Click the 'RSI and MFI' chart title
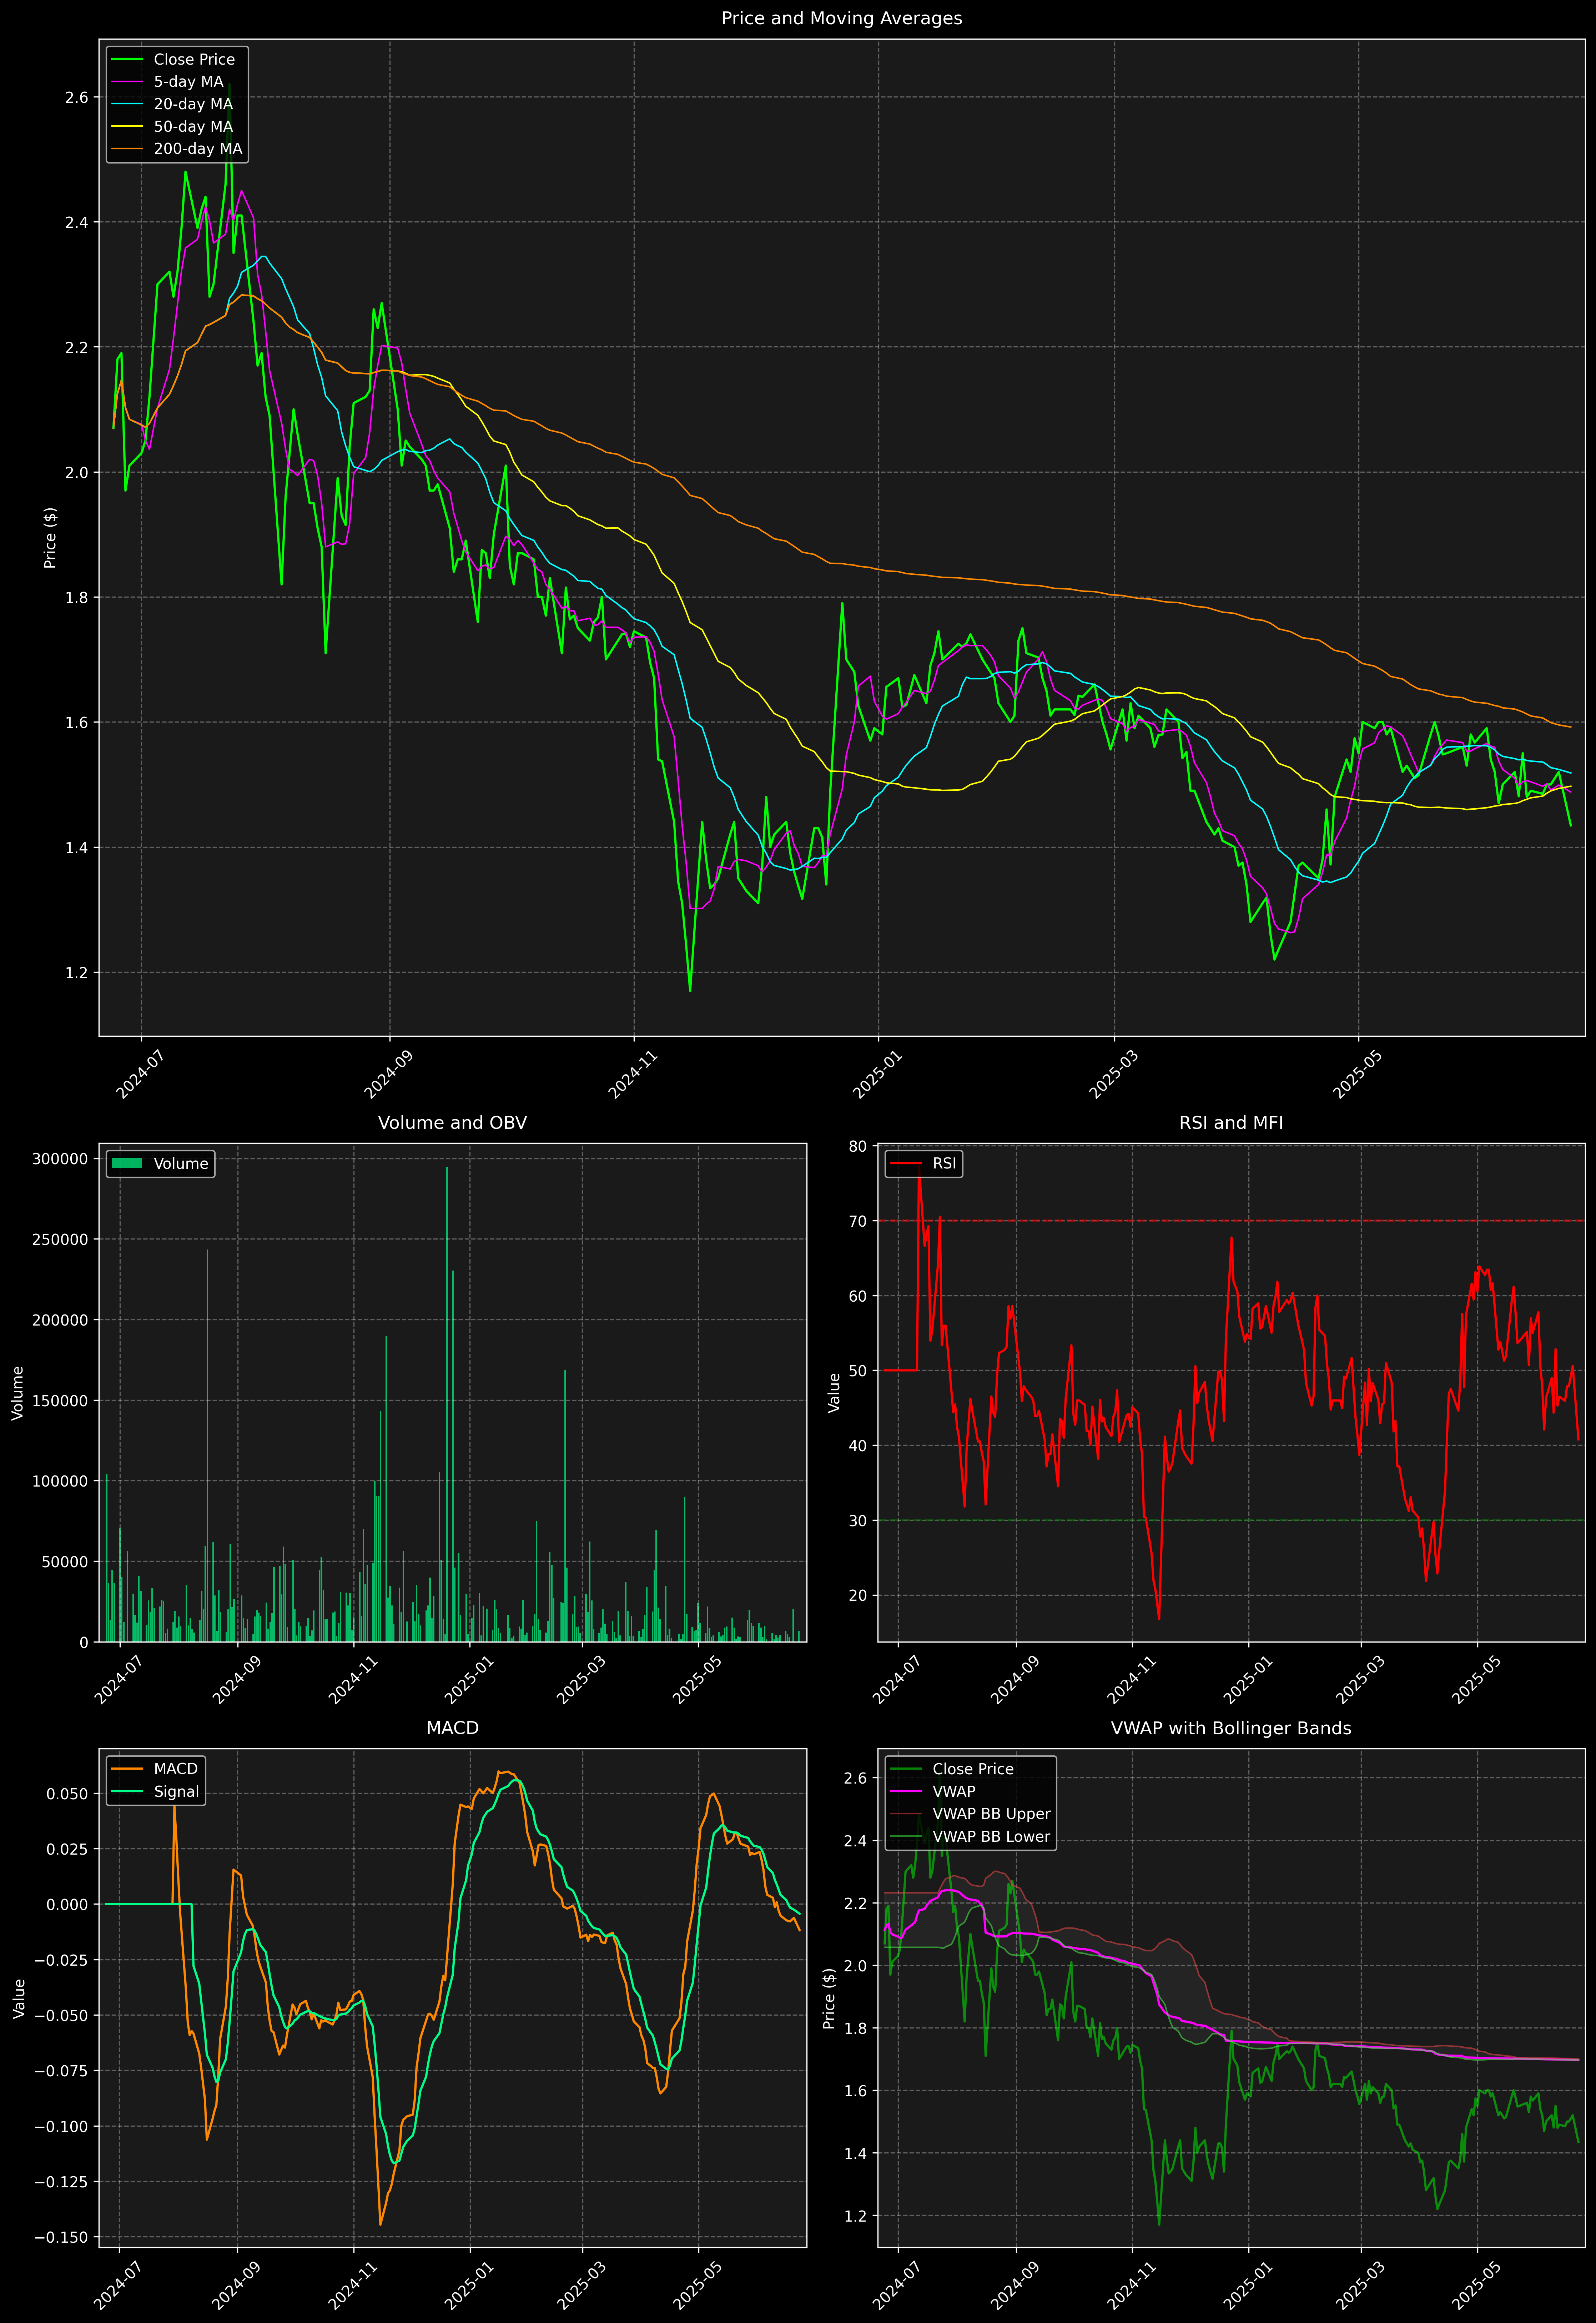Screen dimensions: 1596x2323 tap(1231, 1123)
